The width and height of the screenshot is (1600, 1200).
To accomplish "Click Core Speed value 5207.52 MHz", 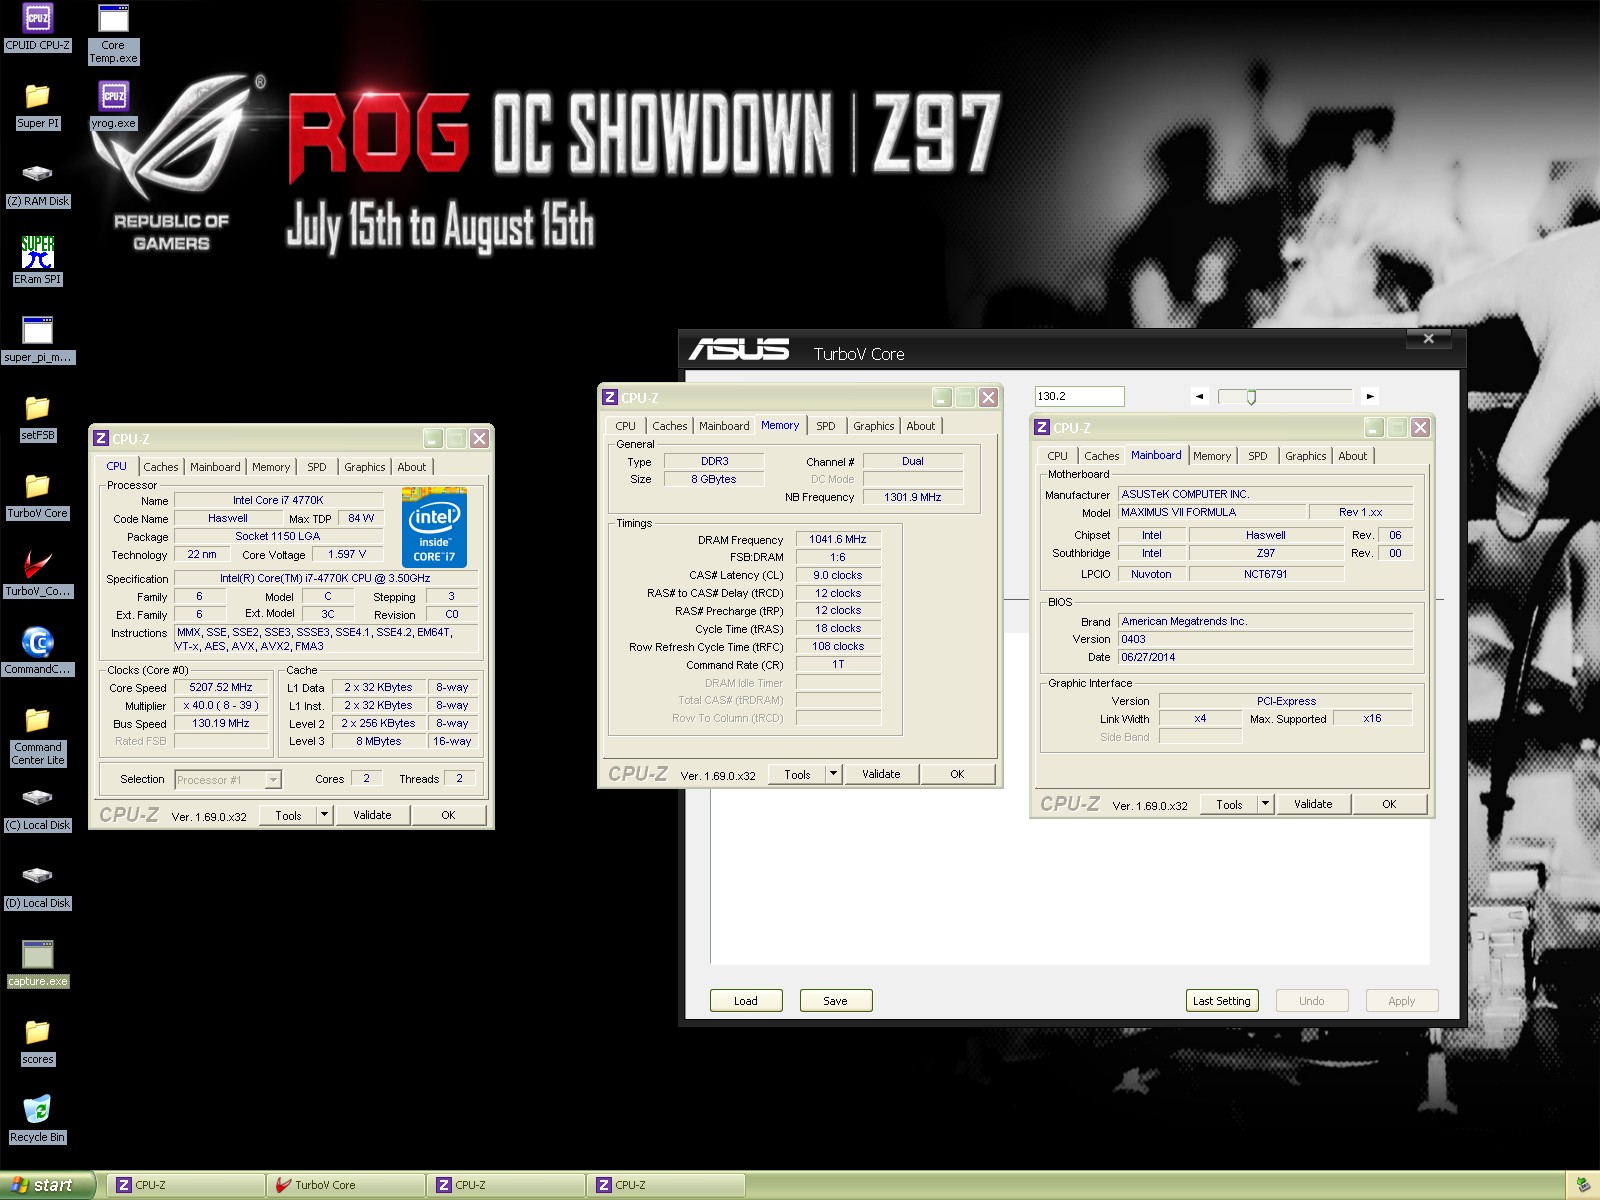I will coord(221,688).
